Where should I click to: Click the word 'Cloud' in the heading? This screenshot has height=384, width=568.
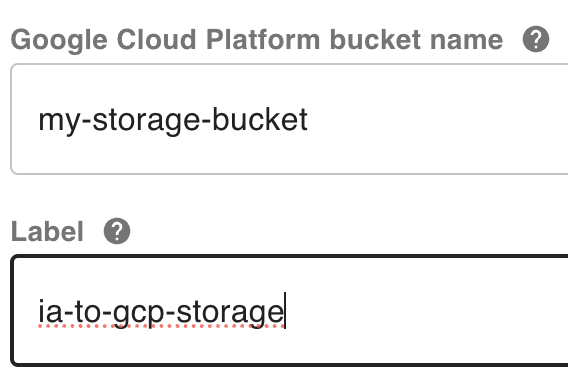tap(156, 39)
